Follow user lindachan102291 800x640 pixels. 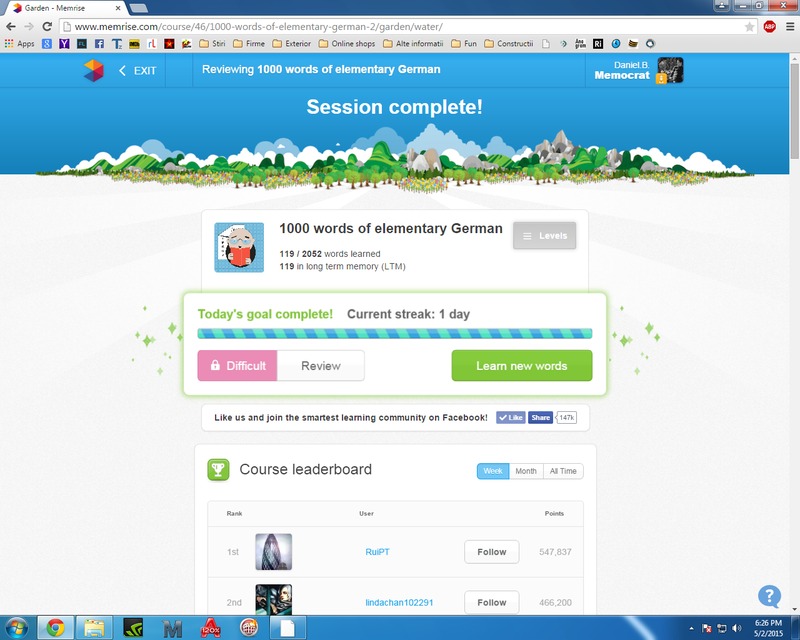coord(491,602)
